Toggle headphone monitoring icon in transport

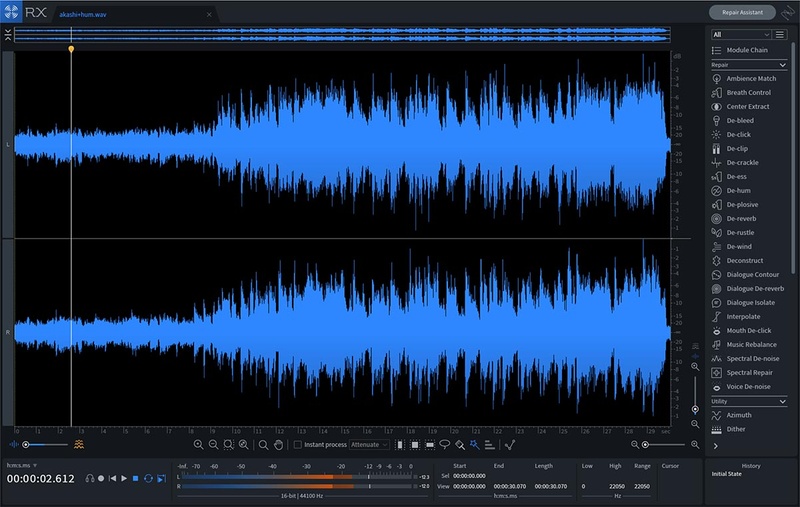tap(90, 478)
